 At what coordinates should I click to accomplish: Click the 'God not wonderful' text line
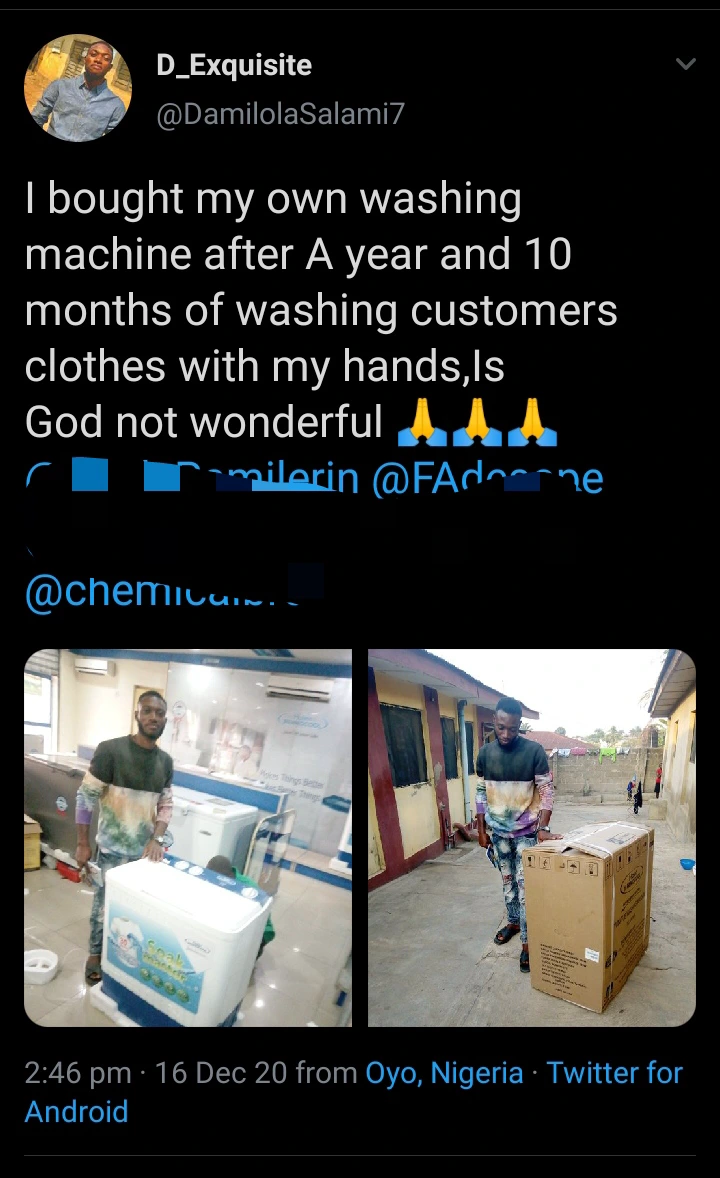click(204, 422)
